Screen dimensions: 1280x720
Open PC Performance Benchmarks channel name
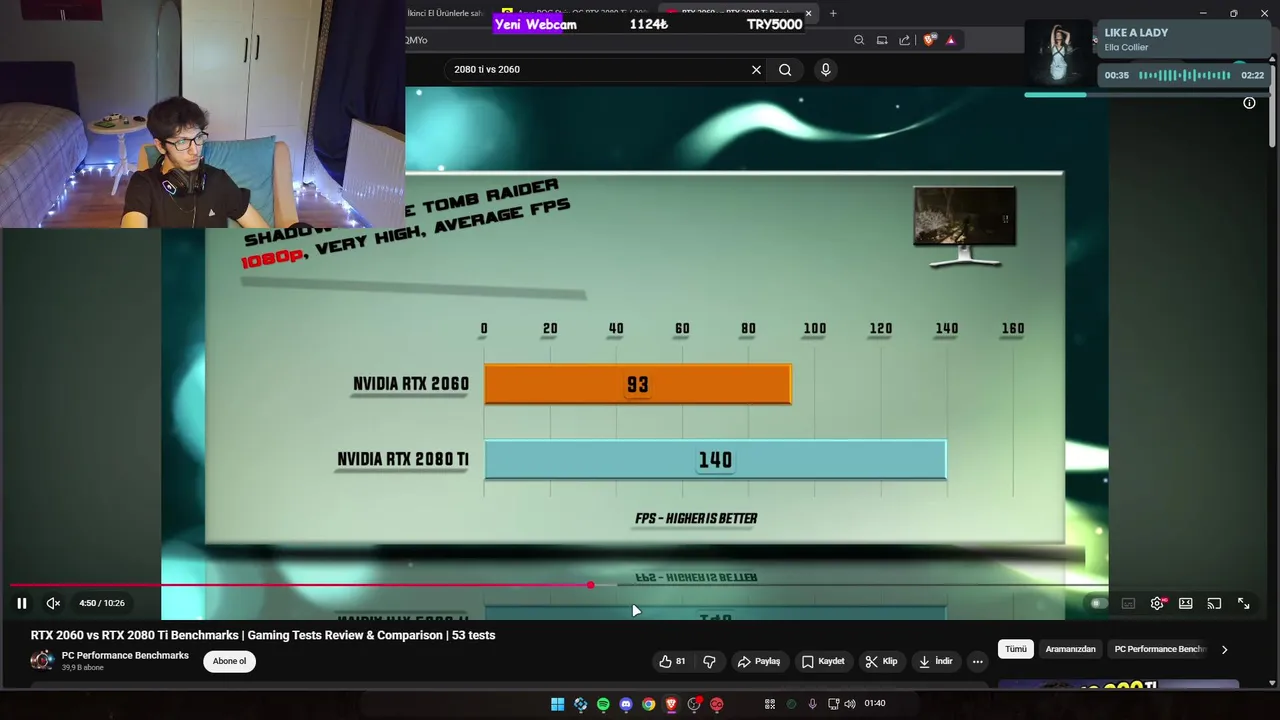pyautogui.click(x=125, y=656)
